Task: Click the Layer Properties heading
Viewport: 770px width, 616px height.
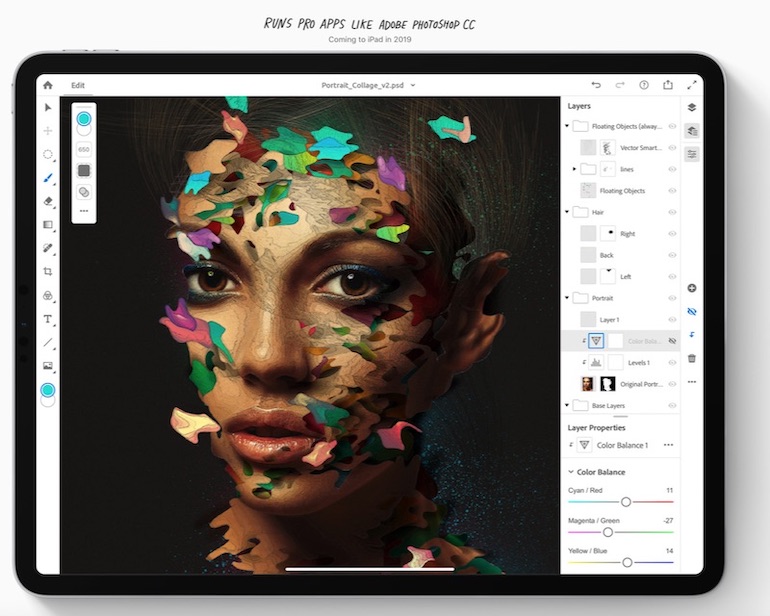Action: (596, 428)
